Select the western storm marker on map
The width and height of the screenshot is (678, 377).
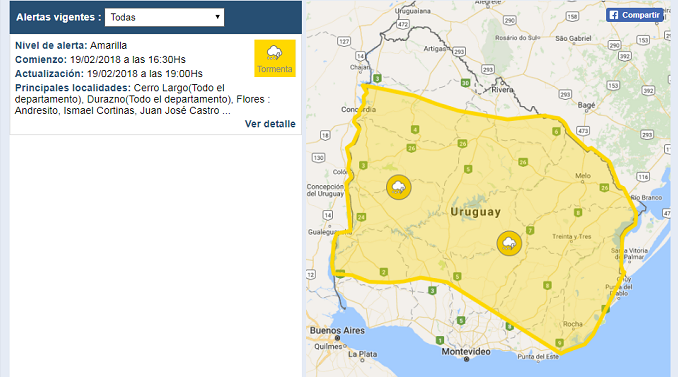point(399,187)
